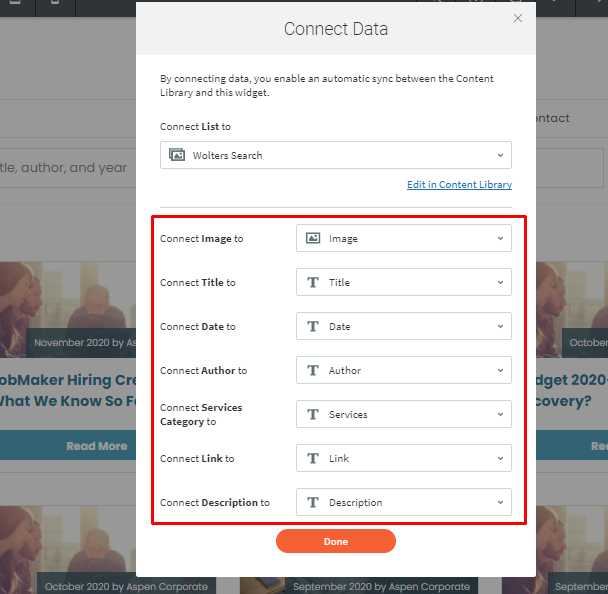Viewport: 608px width, 594px height.
Task: Expand the Connect List dropdown arrow
Action: click(500, 155)
